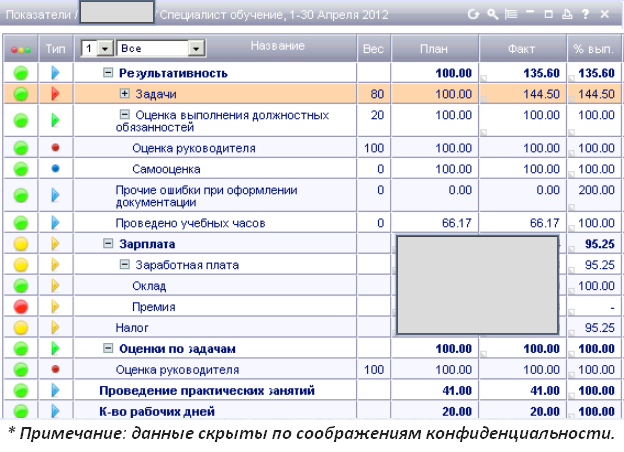
Task: Click the list view icon in title bar
Action: [511, 14]
